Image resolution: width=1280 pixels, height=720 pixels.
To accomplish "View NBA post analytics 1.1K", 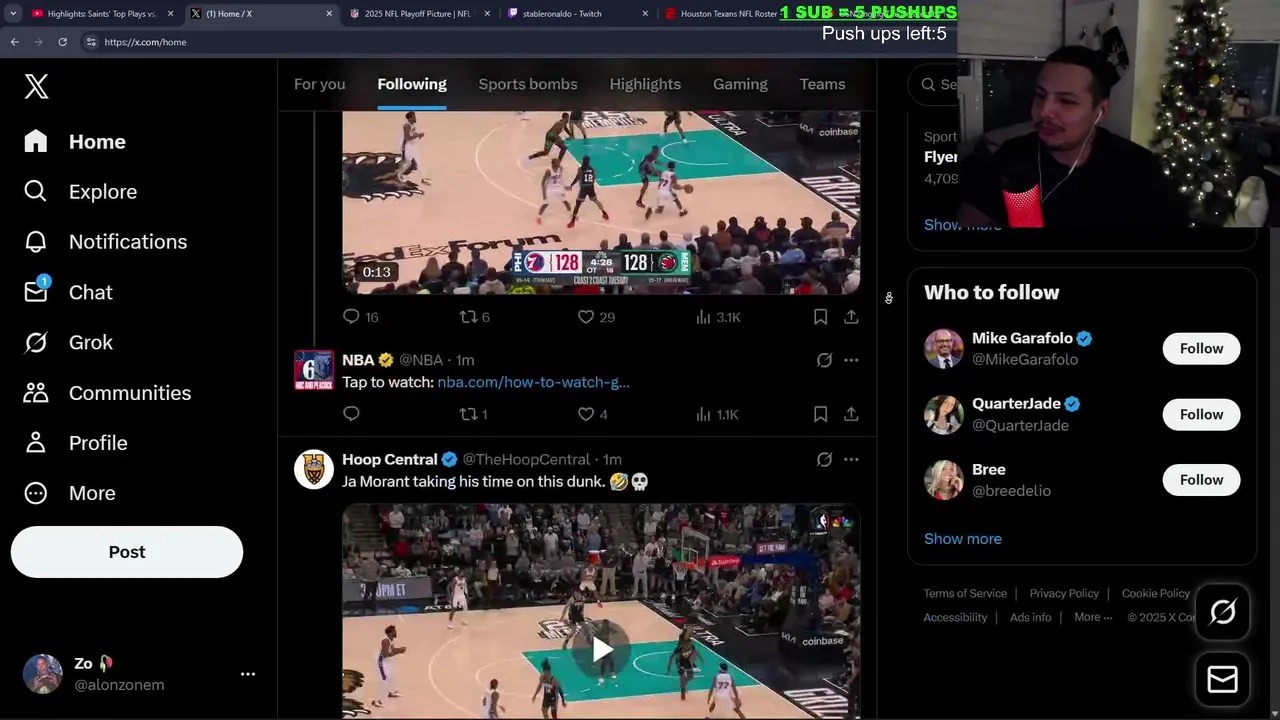I will pos(717,414).
